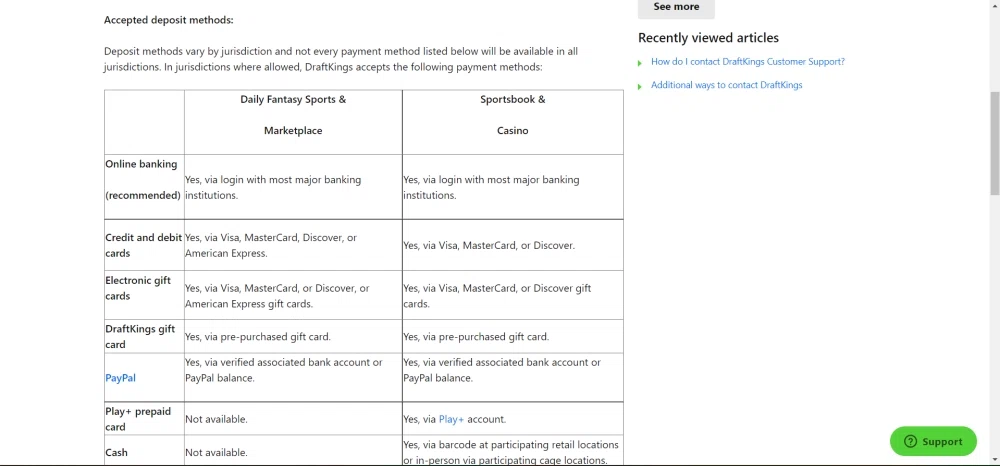Screen dimensions: 1000x466
Task: Select the 'Credit and debit cards' row label
Action: point(143,245)
